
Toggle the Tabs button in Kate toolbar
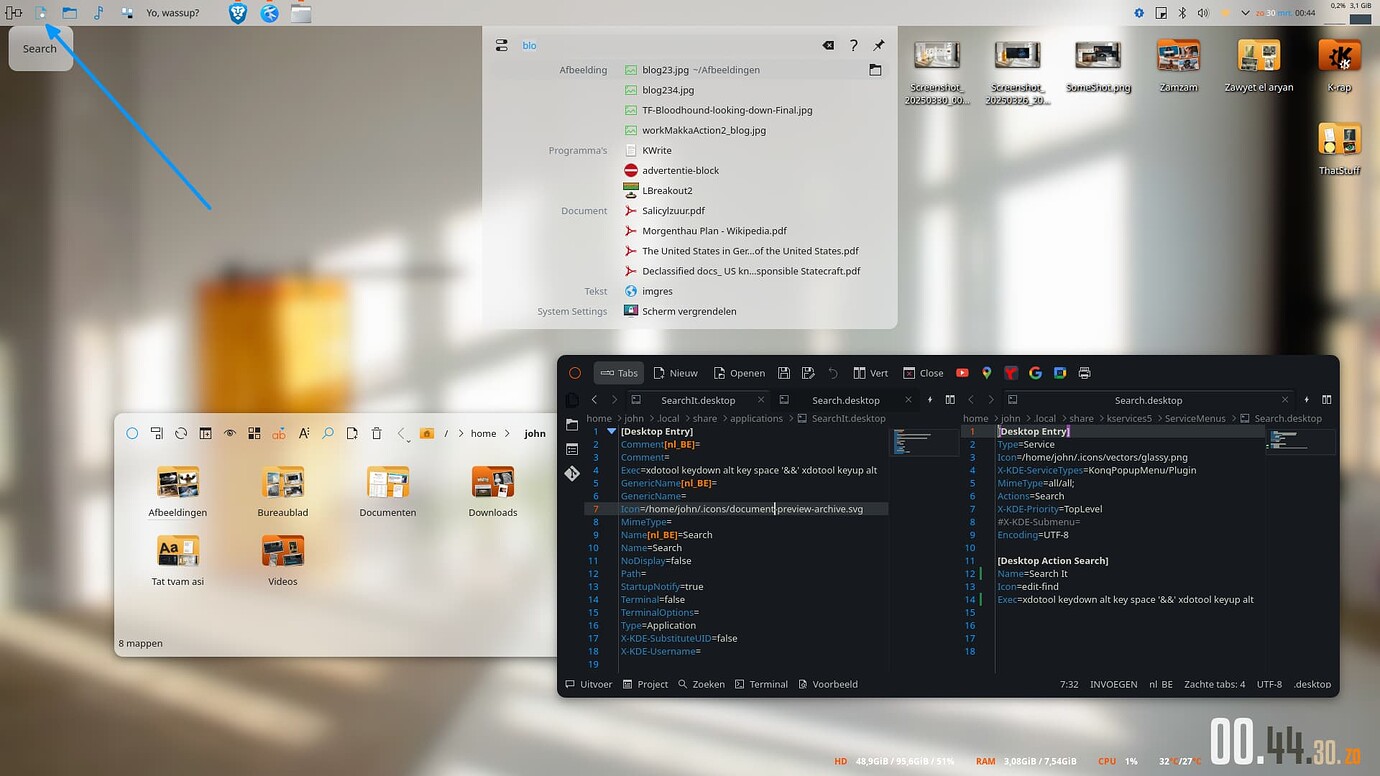pyautogui.click(x=619, y=373)
